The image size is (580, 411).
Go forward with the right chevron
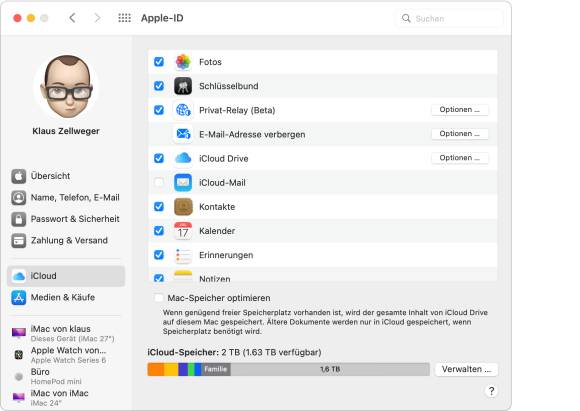pos(97,18)
